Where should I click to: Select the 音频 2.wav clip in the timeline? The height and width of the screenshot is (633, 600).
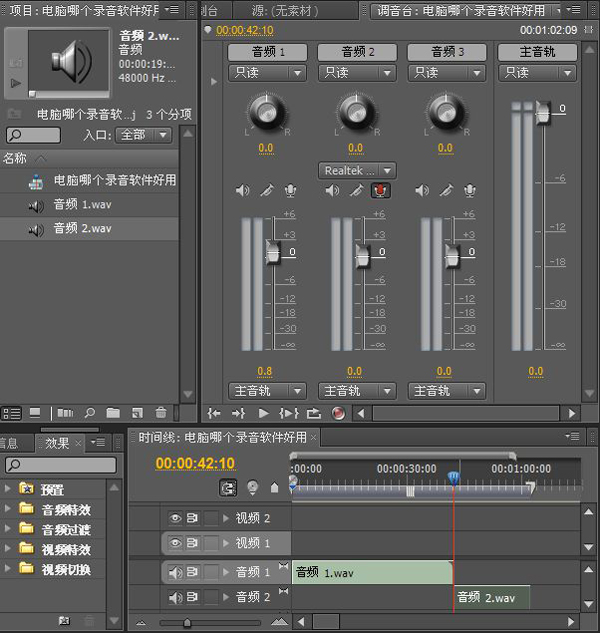point(492,597)
